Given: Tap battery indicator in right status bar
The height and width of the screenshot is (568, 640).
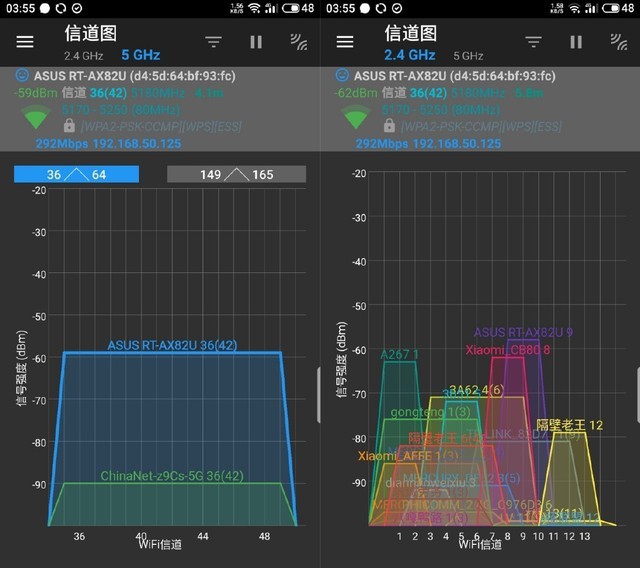Looking at the screenshot, I should (618, 8).
